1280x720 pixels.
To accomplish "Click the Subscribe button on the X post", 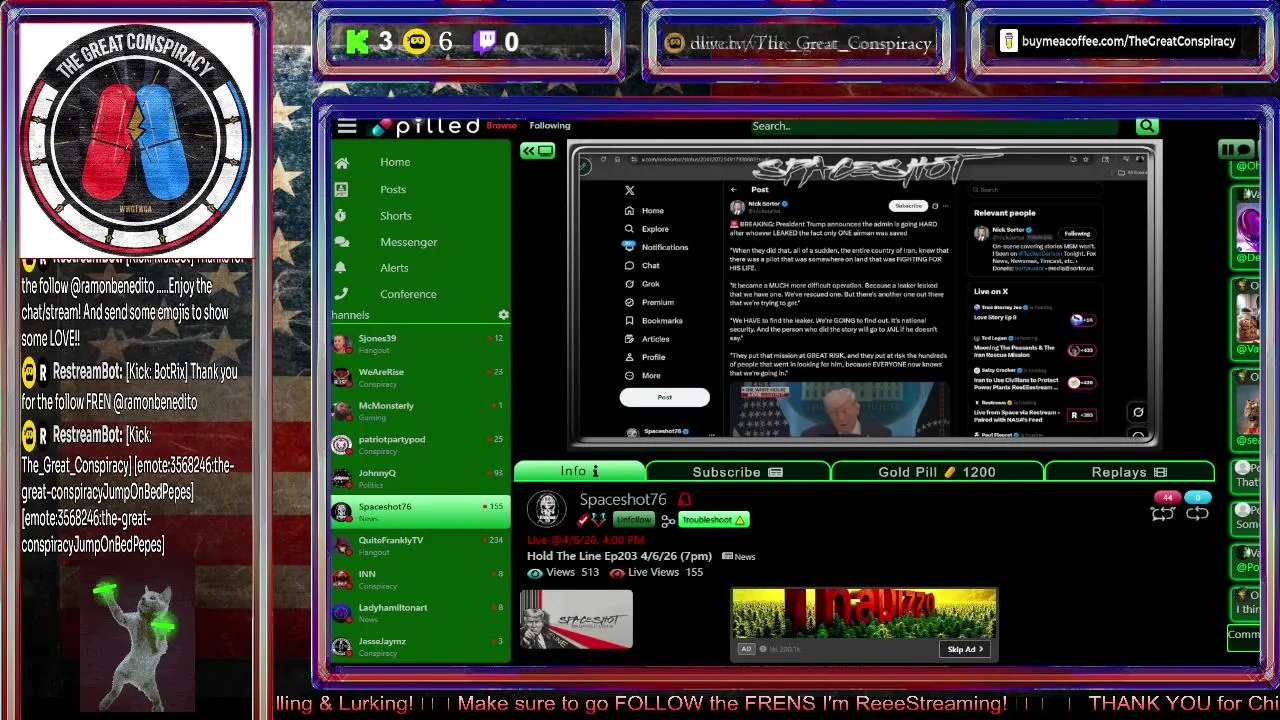I will (x=908, y=206).
